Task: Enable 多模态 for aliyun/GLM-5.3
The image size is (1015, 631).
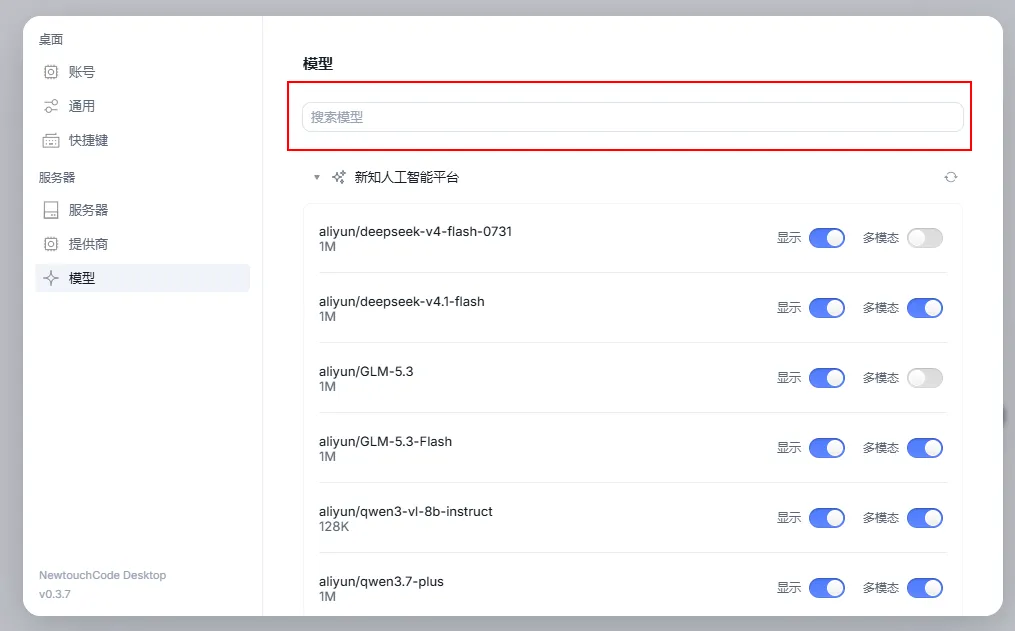Action: (x=924, y=378)
